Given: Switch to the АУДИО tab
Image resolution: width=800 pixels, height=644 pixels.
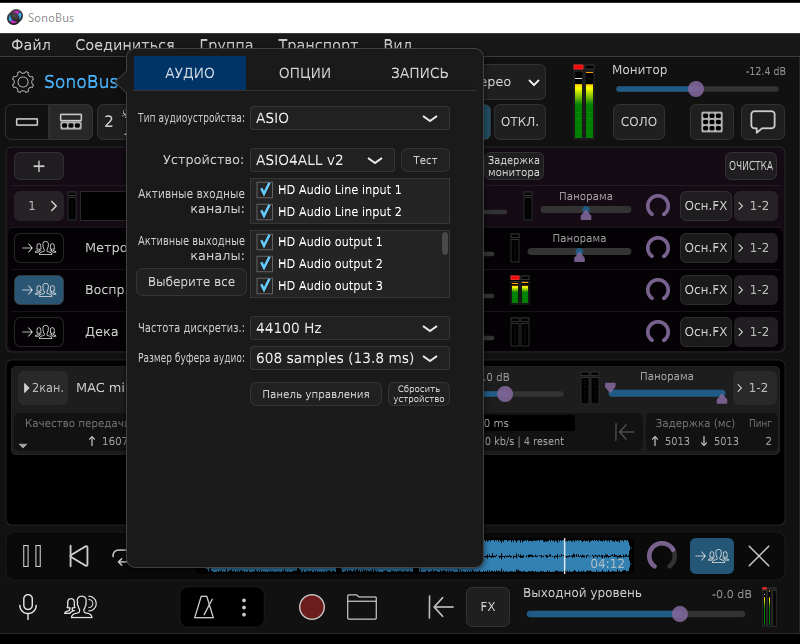Looking at the screenshot, I should (x=190, y=73).
